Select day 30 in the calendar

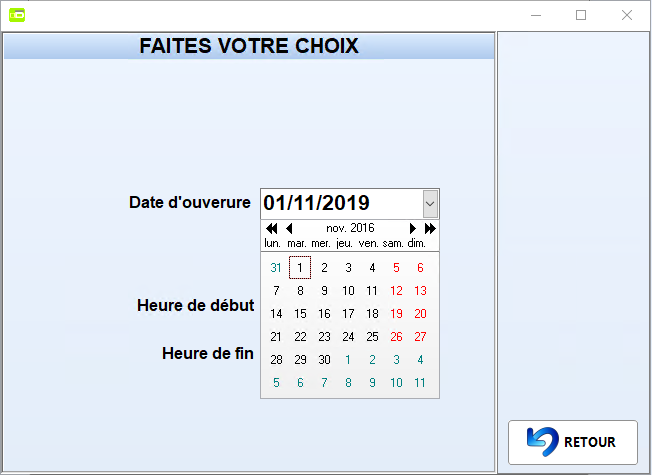[x=324, y=360]
